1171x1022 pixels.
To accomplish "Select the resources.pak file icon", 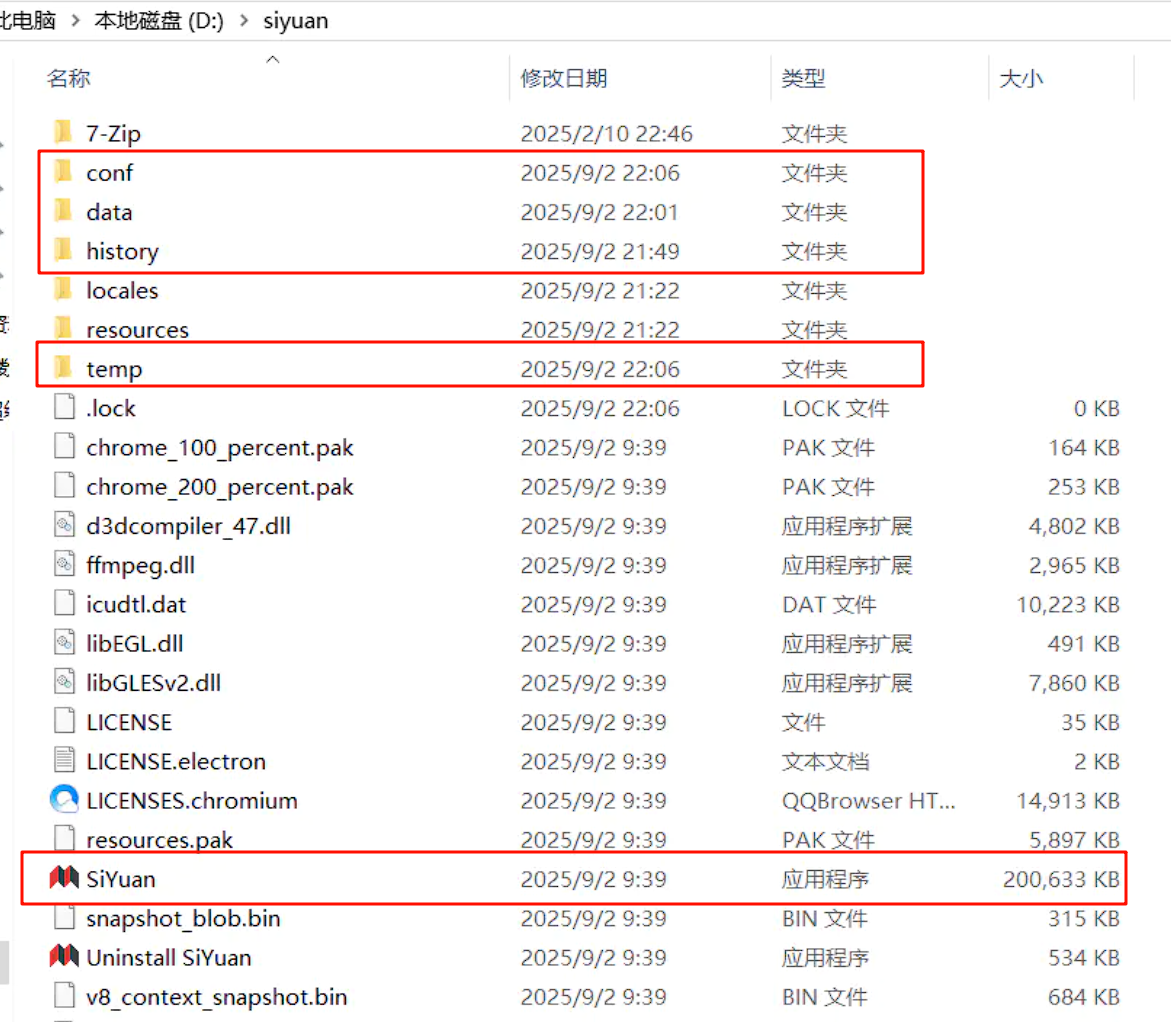I will pos(64,839).
